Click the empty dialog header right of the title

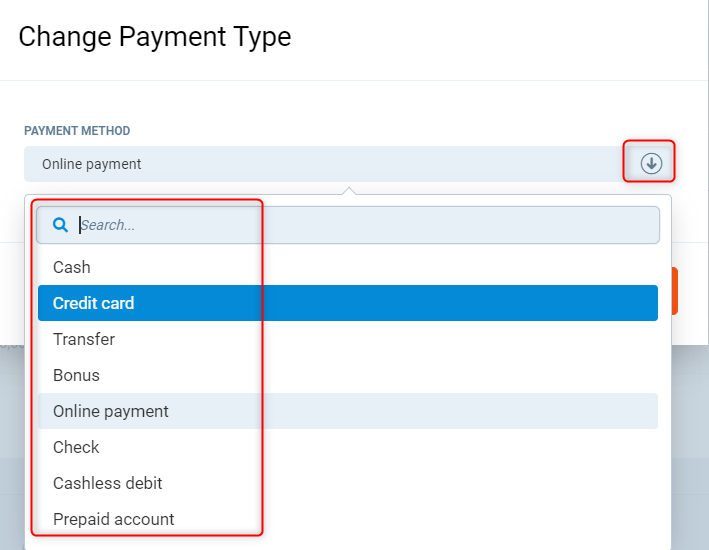[x=500, y=37]
